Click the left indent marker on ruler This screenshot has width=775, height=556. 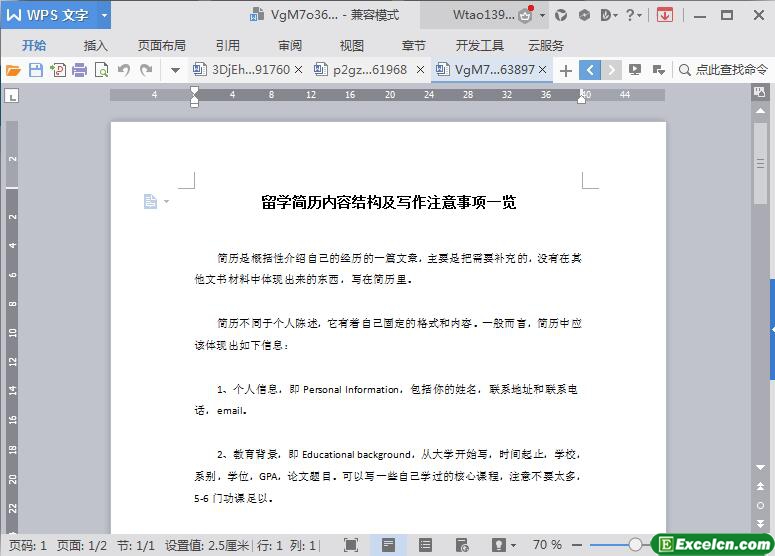[x=194, y=102]
